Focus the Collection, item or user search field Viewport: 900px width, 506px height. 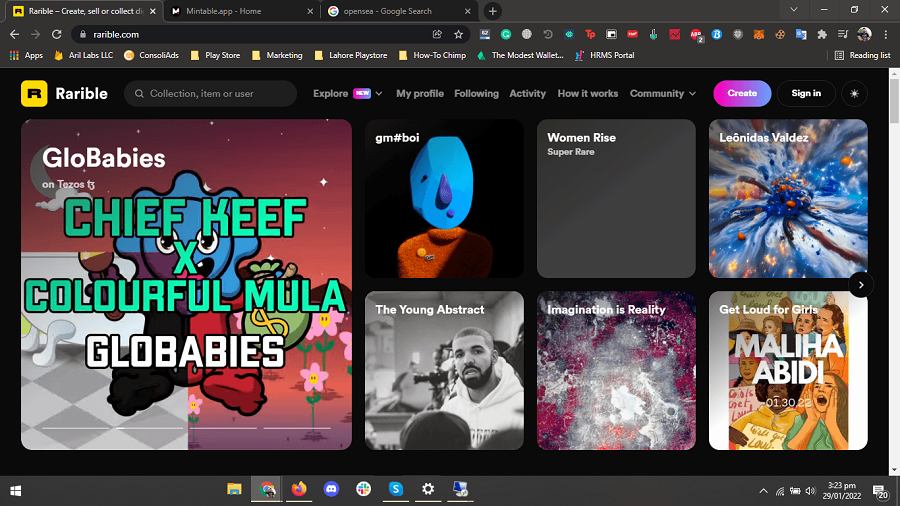pyautogui.click(x=210, y=94)
